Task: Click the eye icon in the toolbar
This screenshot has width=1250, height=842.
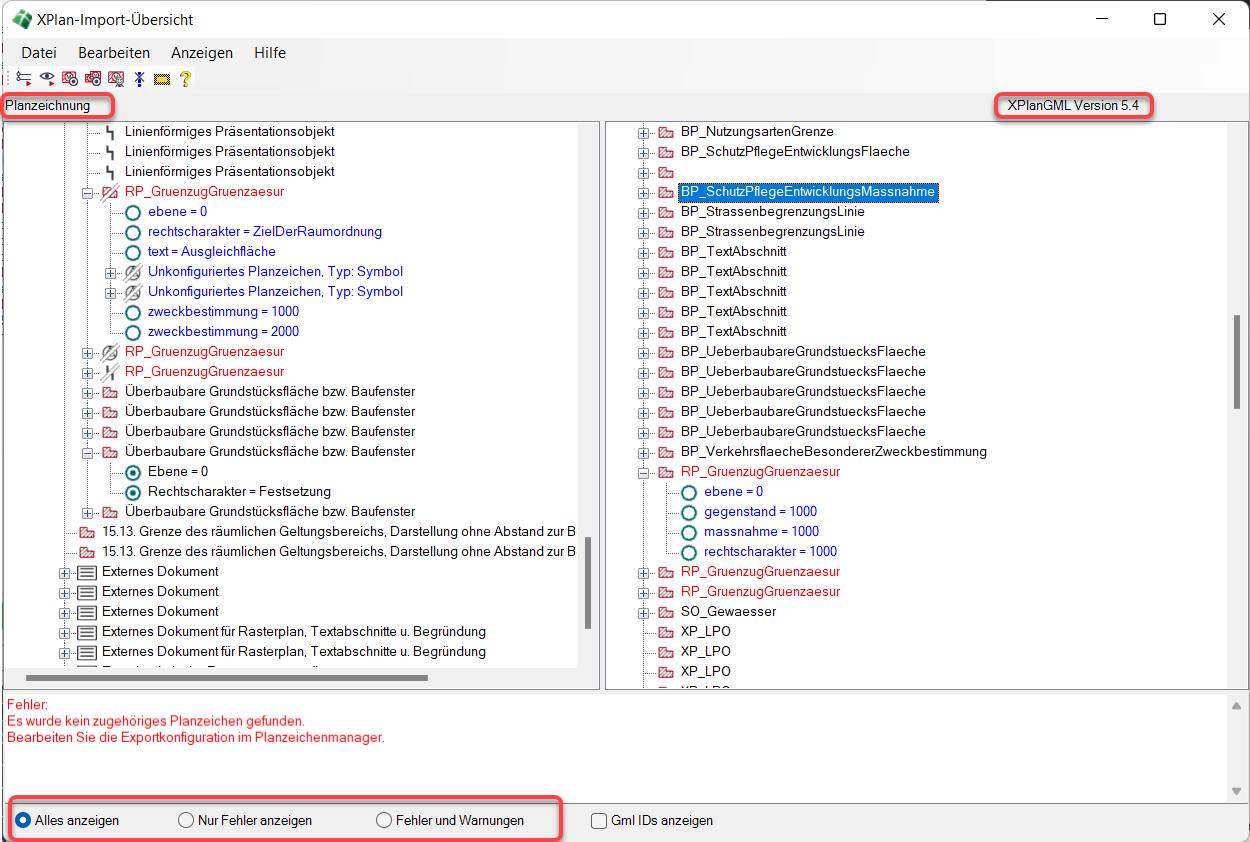Action: tap(47, 78)
